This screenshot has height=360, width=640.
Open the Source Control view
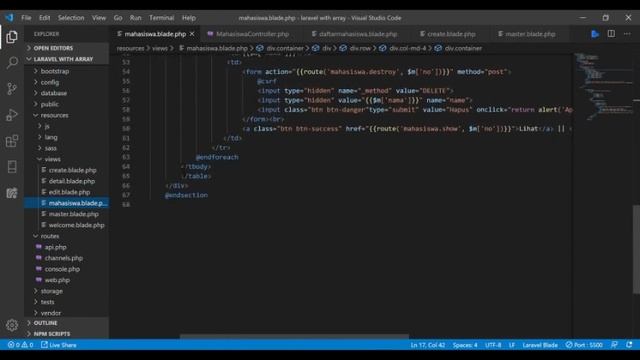pyautogui.click(x=12, y=89)
